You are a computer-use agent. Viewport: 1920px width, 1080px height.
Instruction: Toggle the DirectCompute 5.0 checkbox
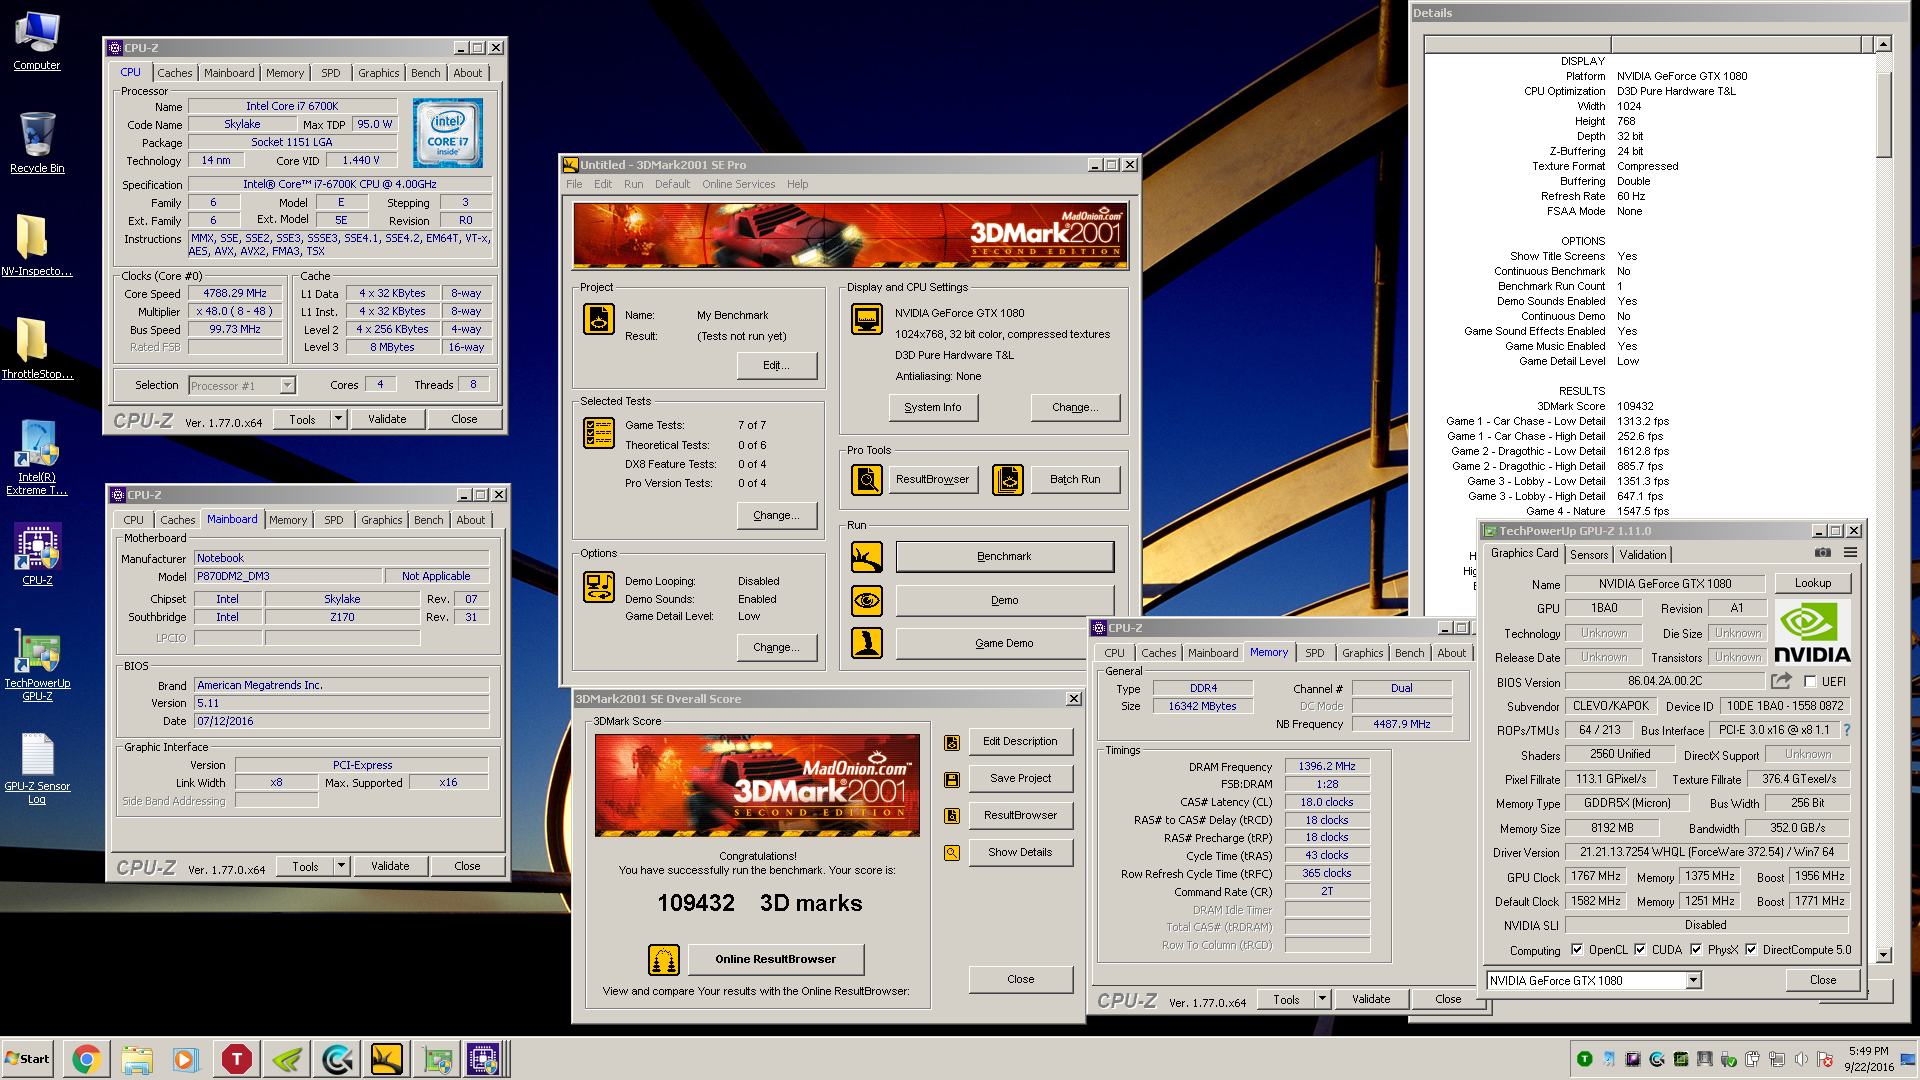click(1751, 950)
